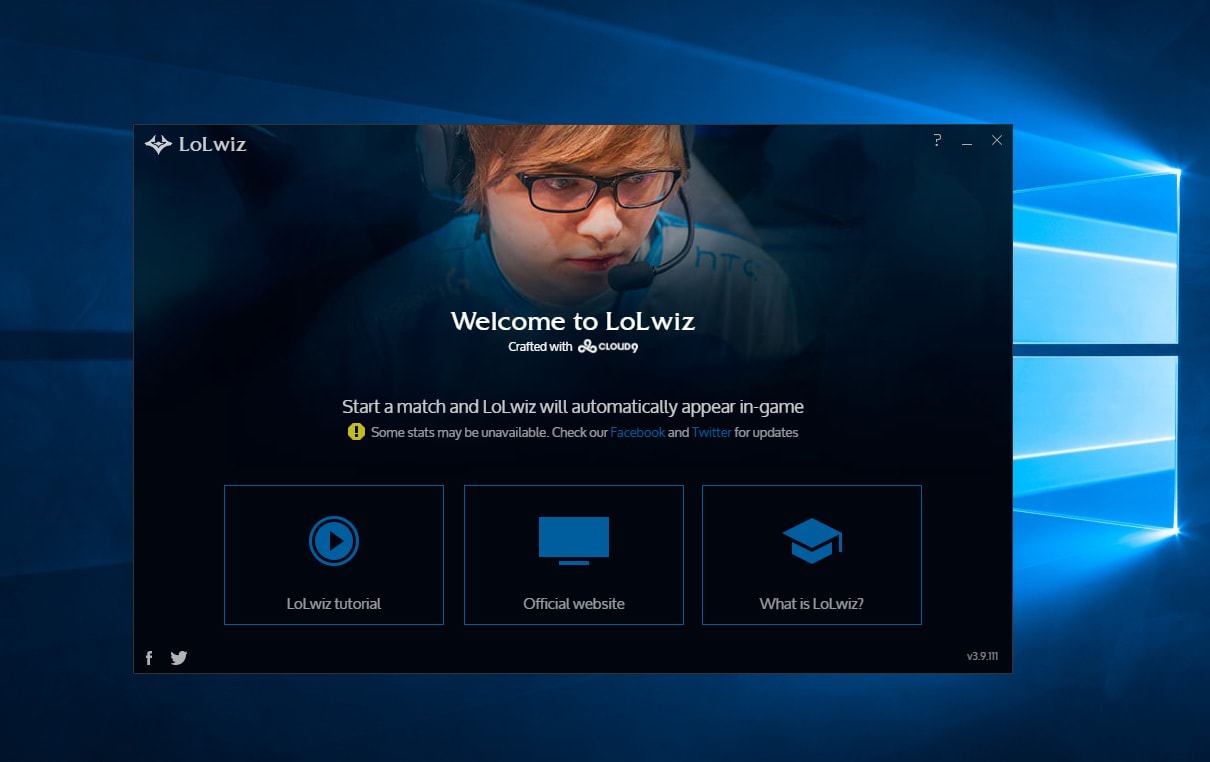
Task: Open help via the question mark icon
Action: click(x=937, y=140)
